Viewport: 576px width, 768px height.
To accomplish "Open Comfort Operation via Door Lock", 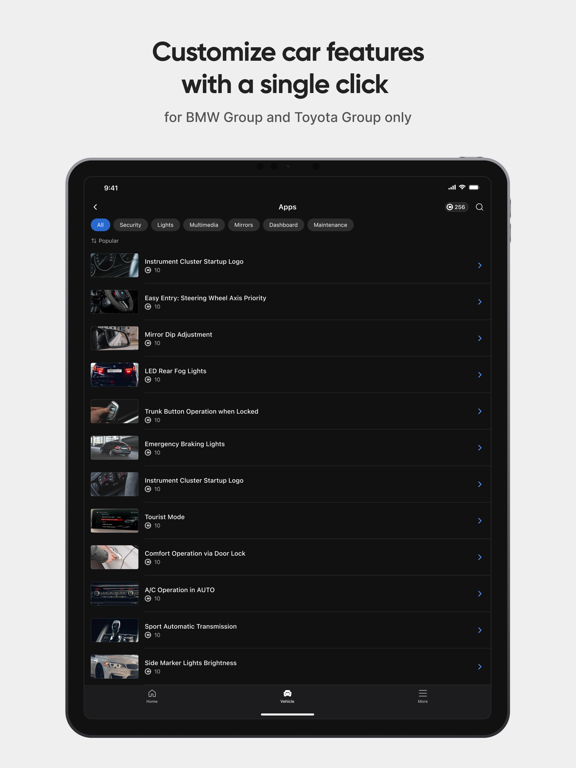I will (289, 557).
